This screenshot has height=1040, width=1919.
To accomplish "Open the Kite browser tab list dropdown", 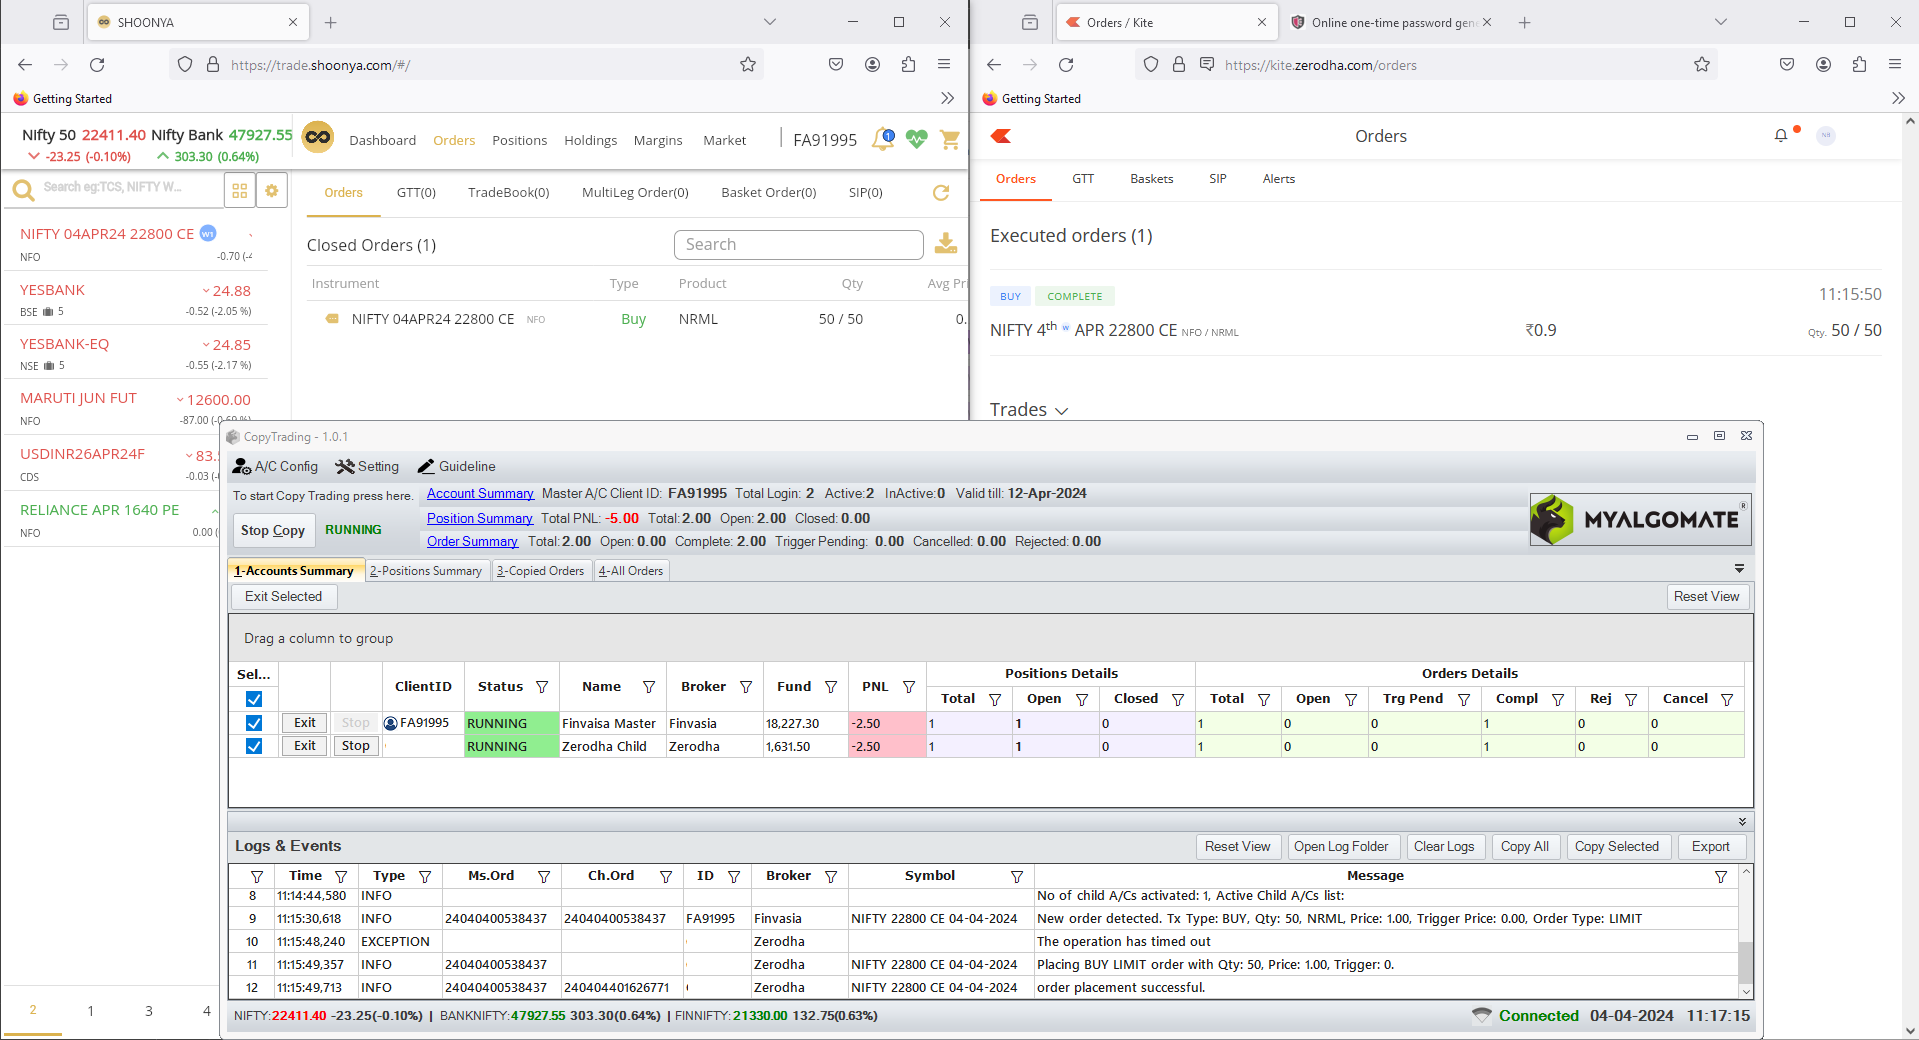I will coord(1720,22).
